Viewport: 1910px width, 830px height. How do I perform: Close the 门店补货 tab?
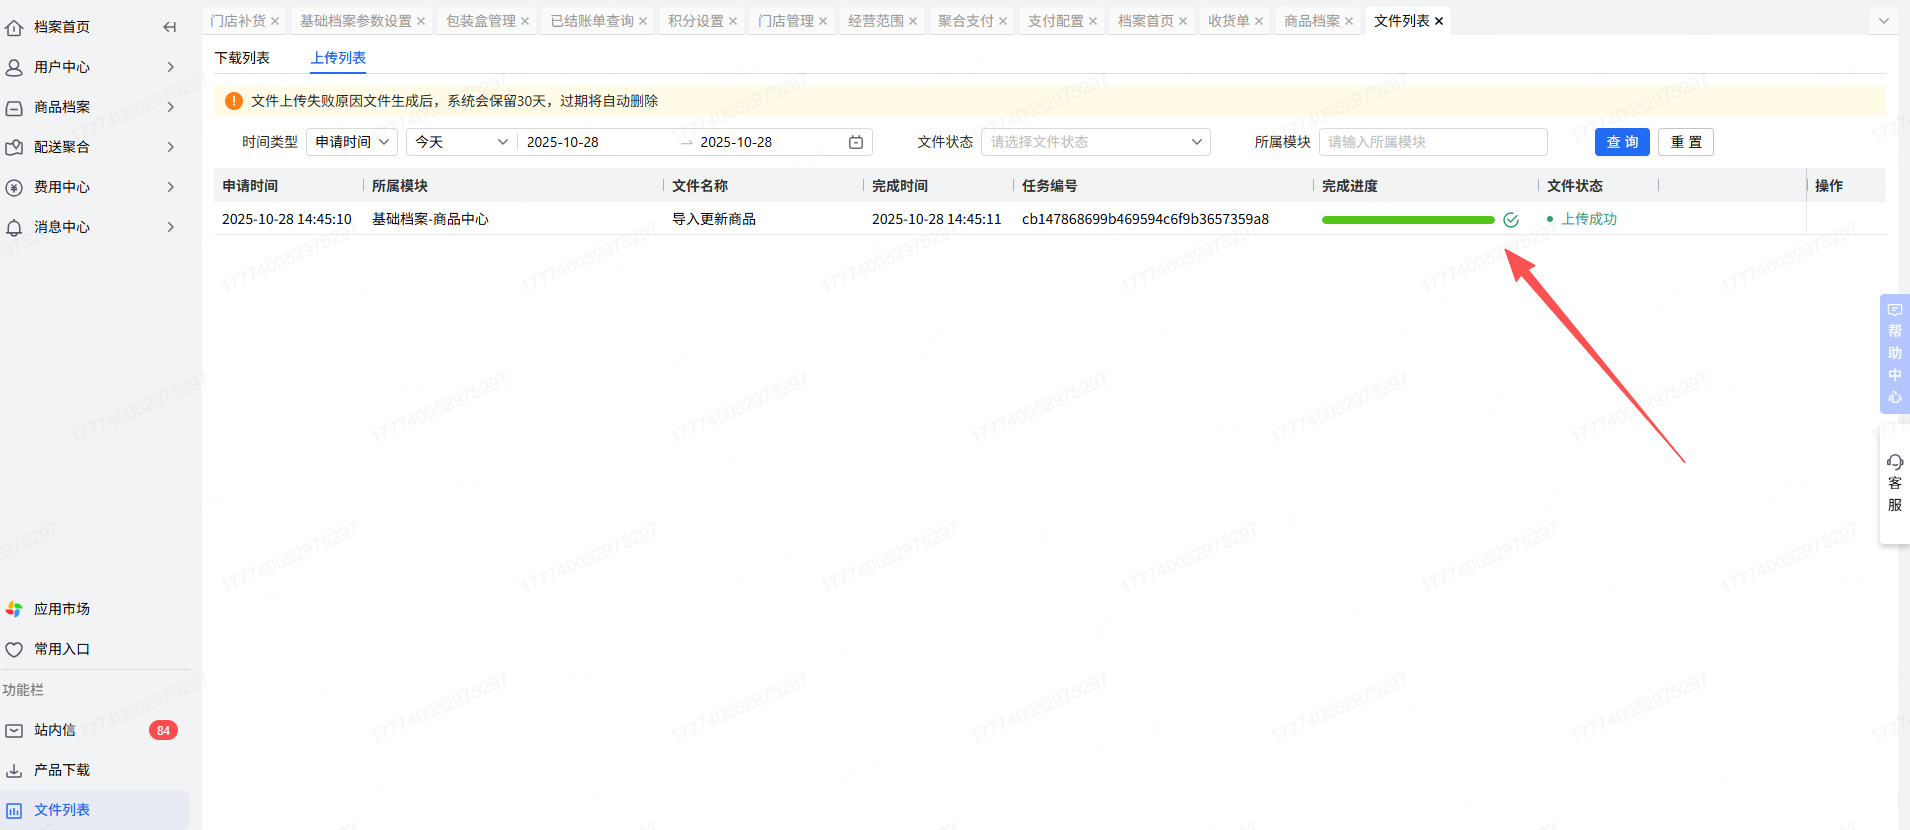(275, 21)
